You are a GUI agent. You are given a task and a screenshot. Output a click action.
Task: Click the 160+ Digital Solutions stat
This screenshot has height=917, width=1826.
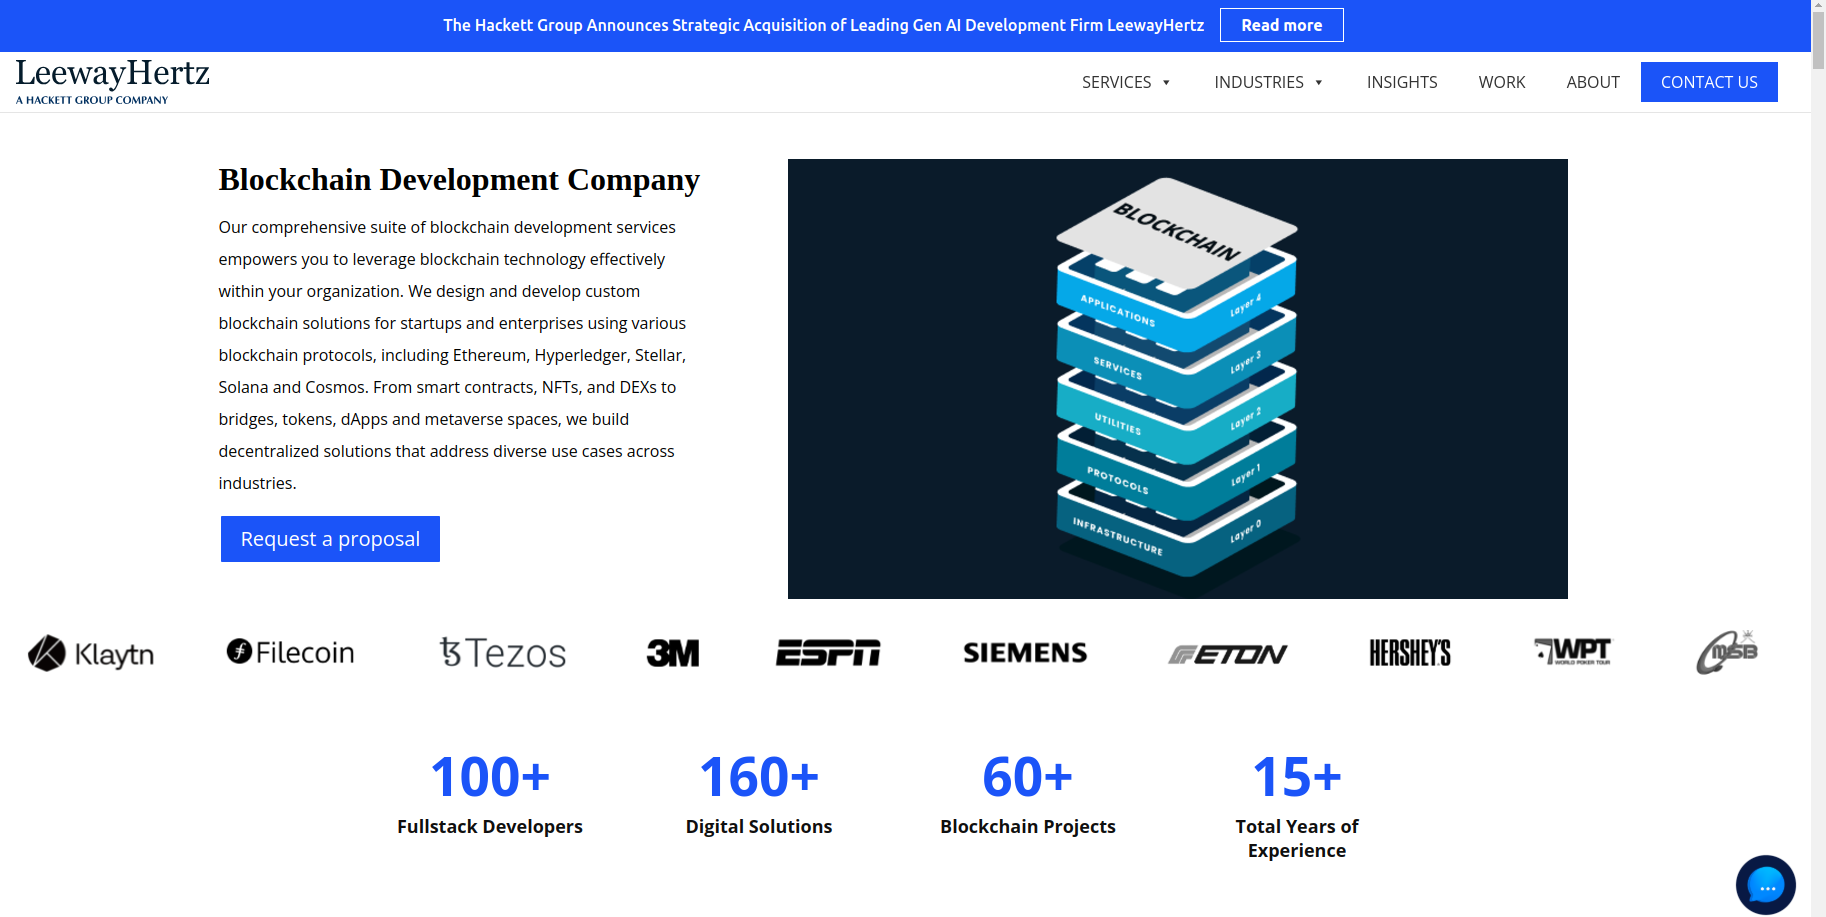[x=759, y=794]
